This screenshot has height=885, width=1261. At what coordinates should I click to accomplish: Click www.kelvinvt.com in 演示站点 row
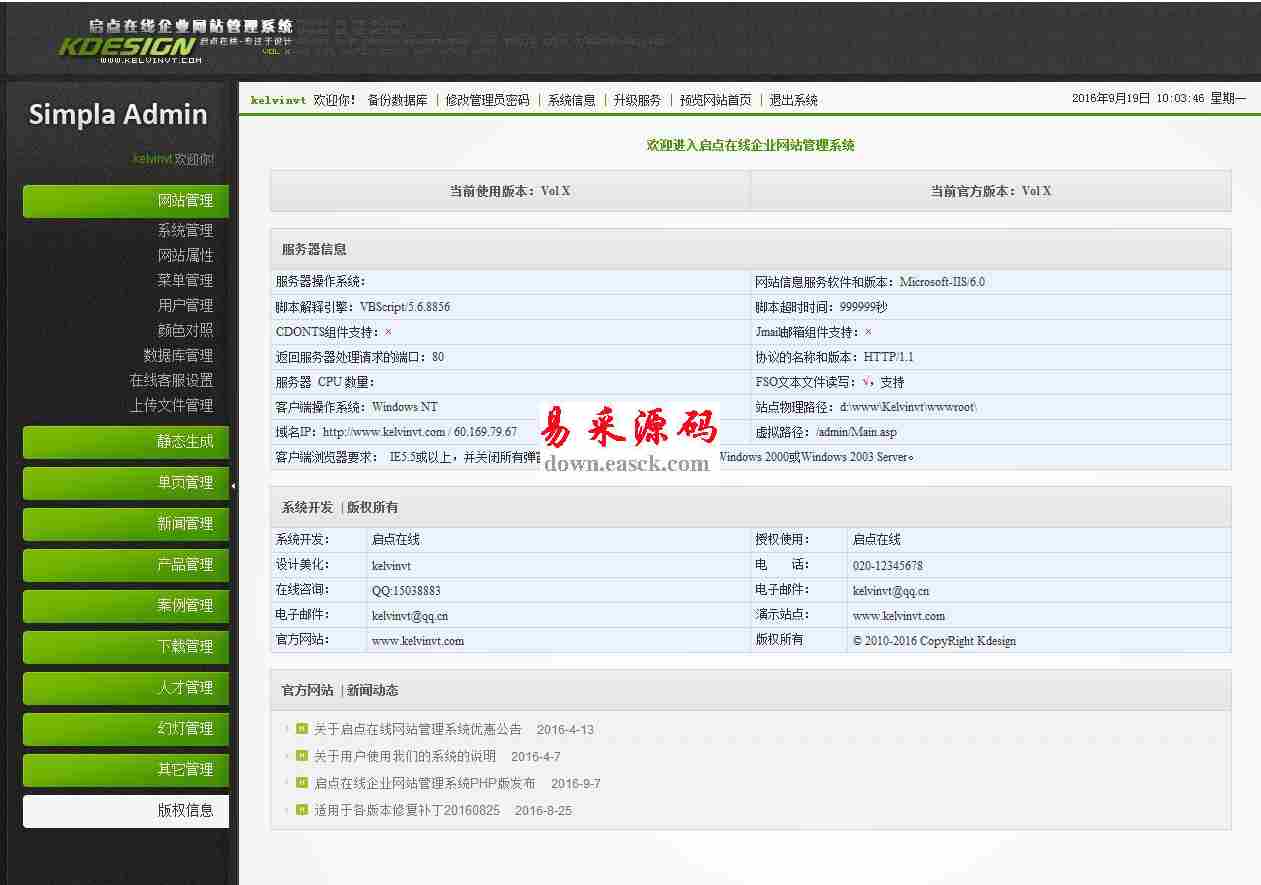899,616
